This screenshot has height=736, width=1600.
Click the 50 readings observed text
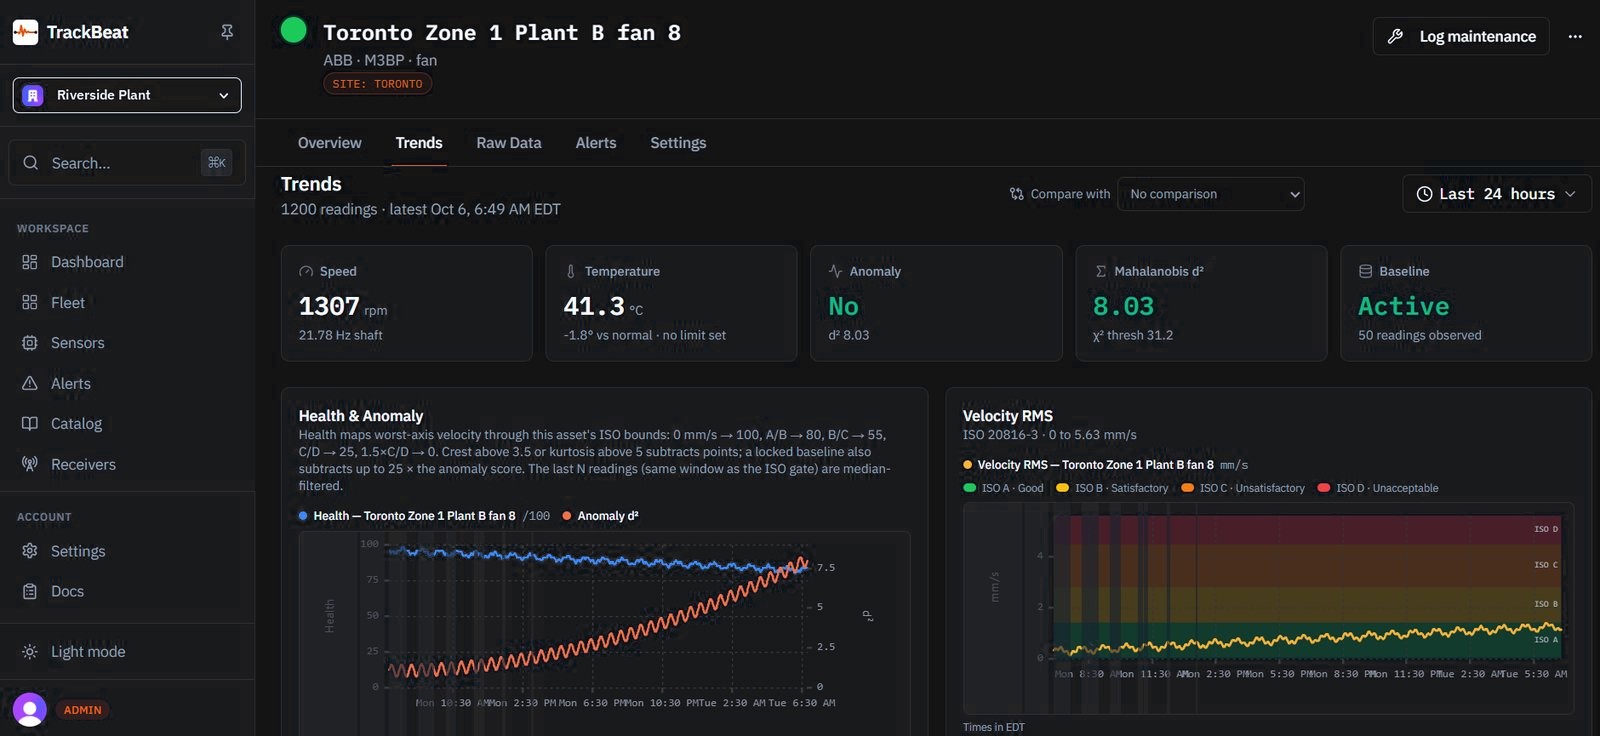(x=1420, y=335)
